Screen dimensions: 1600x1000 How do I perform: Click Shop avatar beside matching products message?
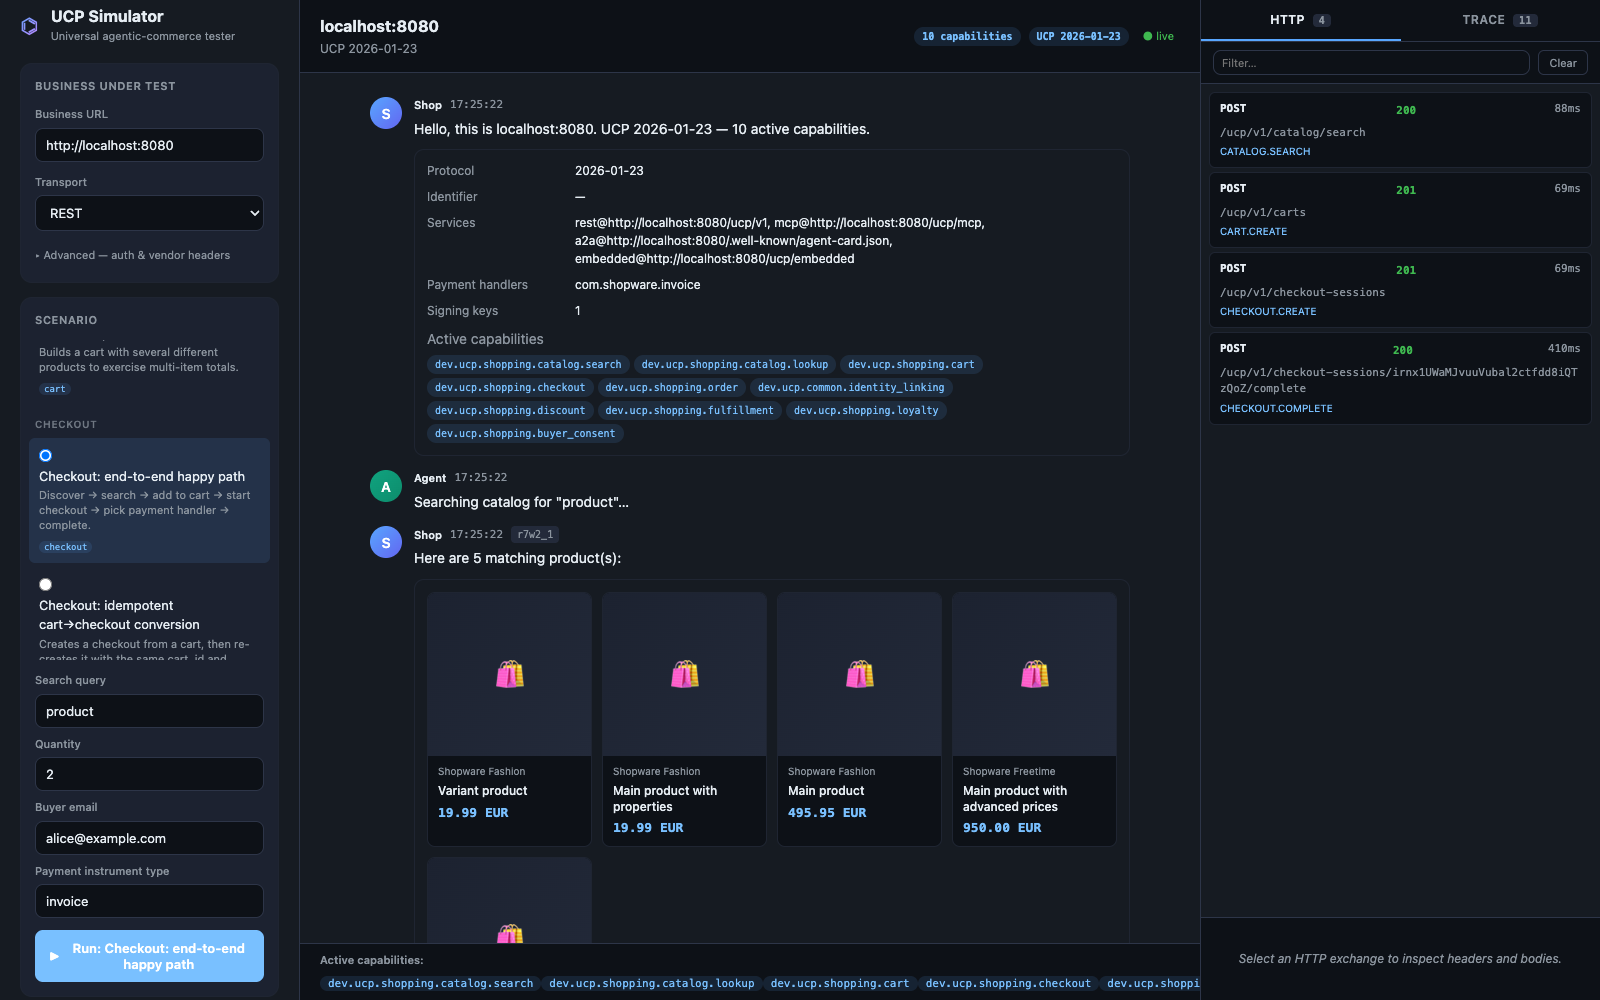tap(386, 543)
